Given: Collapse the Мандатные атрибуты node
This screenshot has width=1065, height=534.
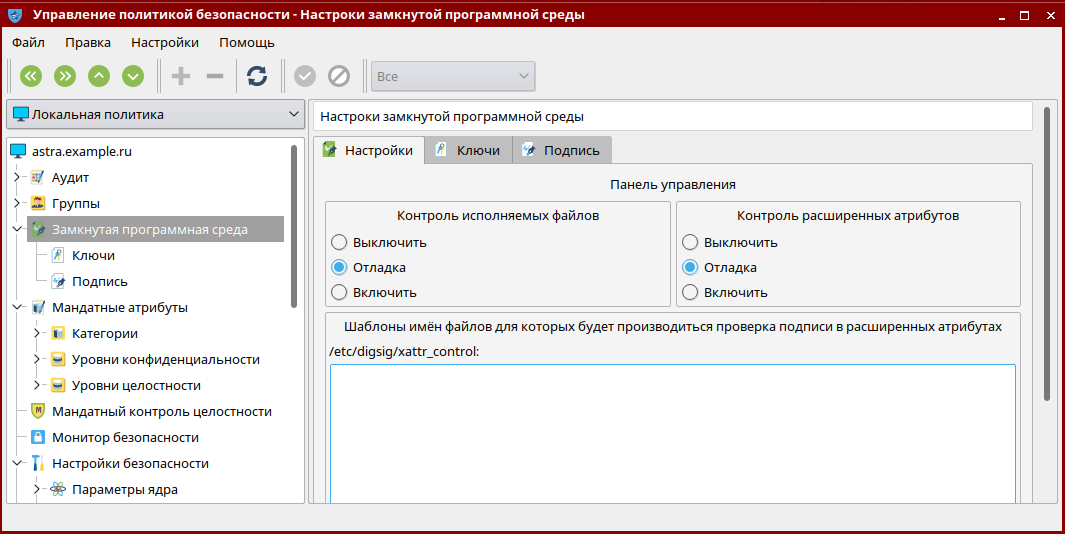Looking at the screenshot, I should (x=18, y=307).
